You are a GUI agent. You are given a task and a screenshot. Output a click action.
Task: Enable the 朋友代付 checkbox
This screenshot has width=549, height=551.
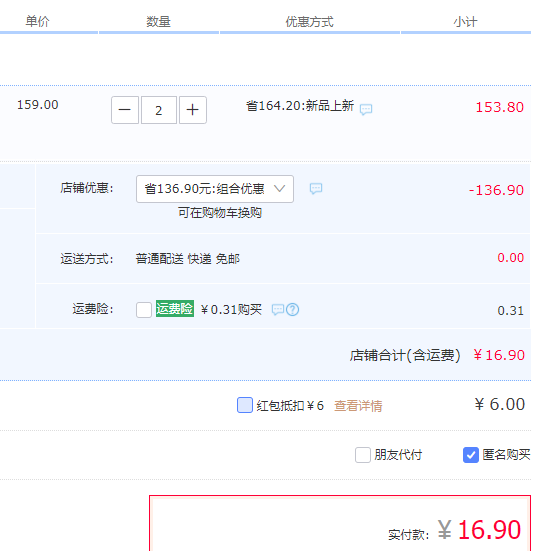[363, 455]
